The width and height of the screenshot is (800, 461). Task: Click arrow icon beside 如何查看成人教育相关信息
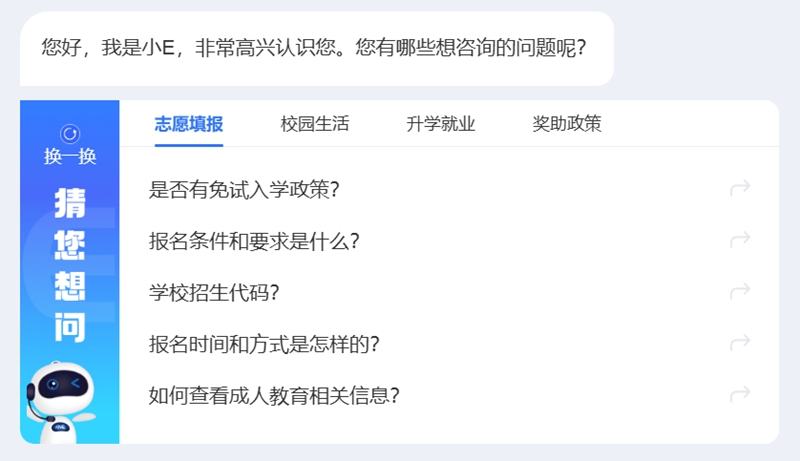(740, 395)
